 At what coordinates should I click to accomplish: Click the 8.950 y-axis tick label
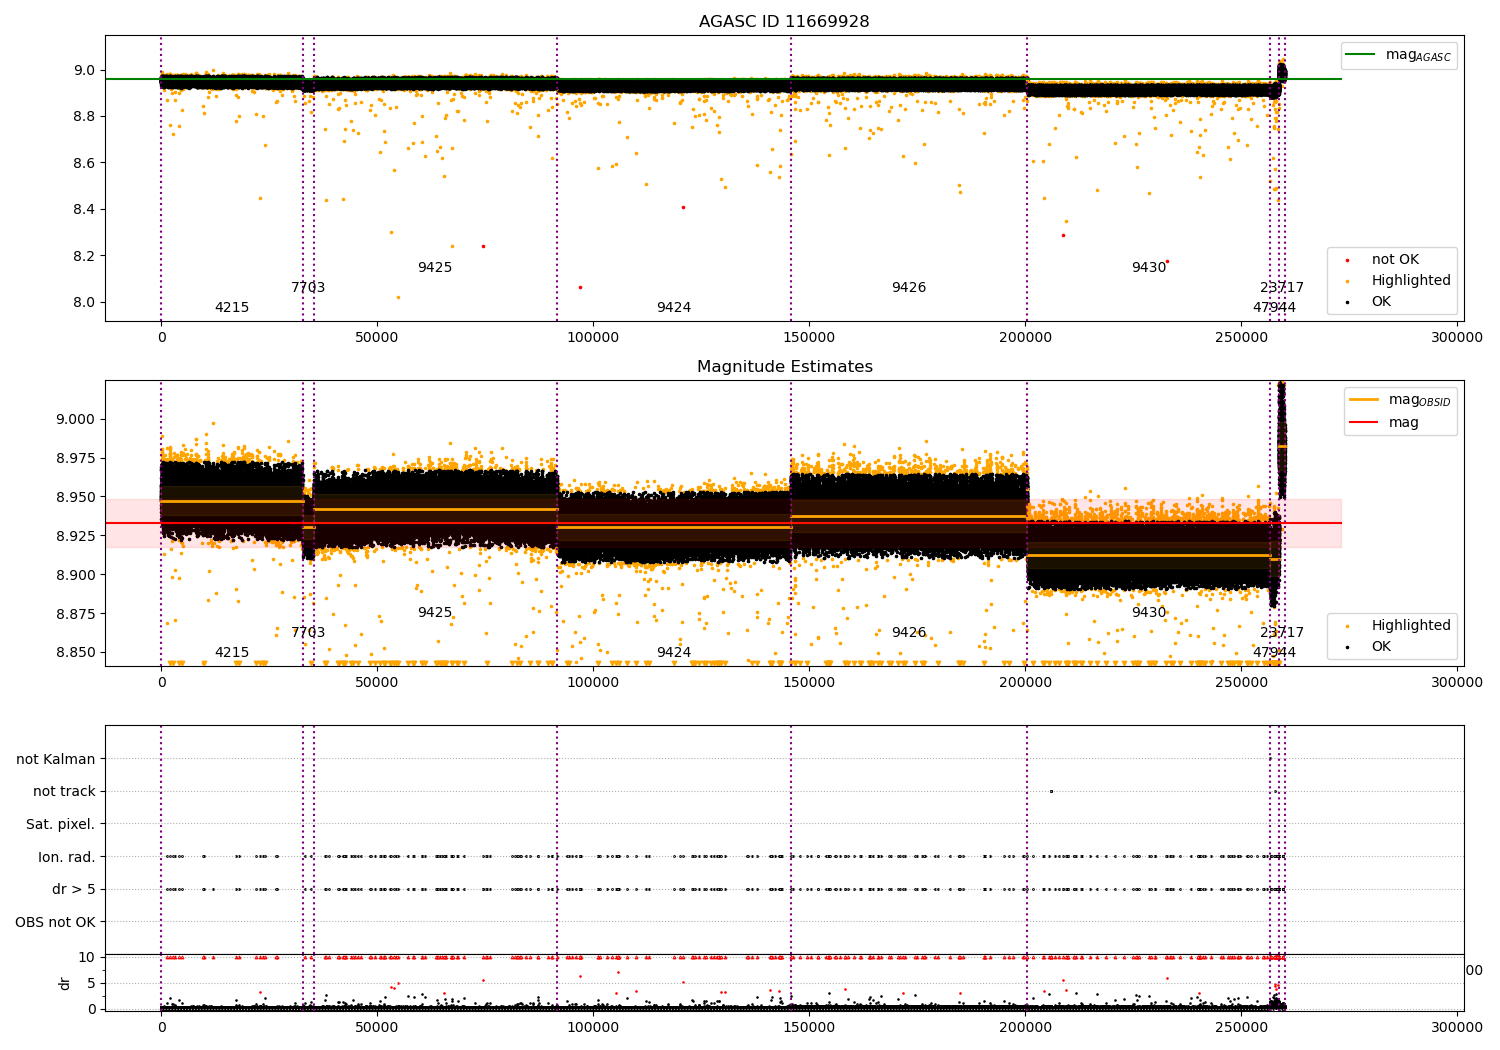75,497
